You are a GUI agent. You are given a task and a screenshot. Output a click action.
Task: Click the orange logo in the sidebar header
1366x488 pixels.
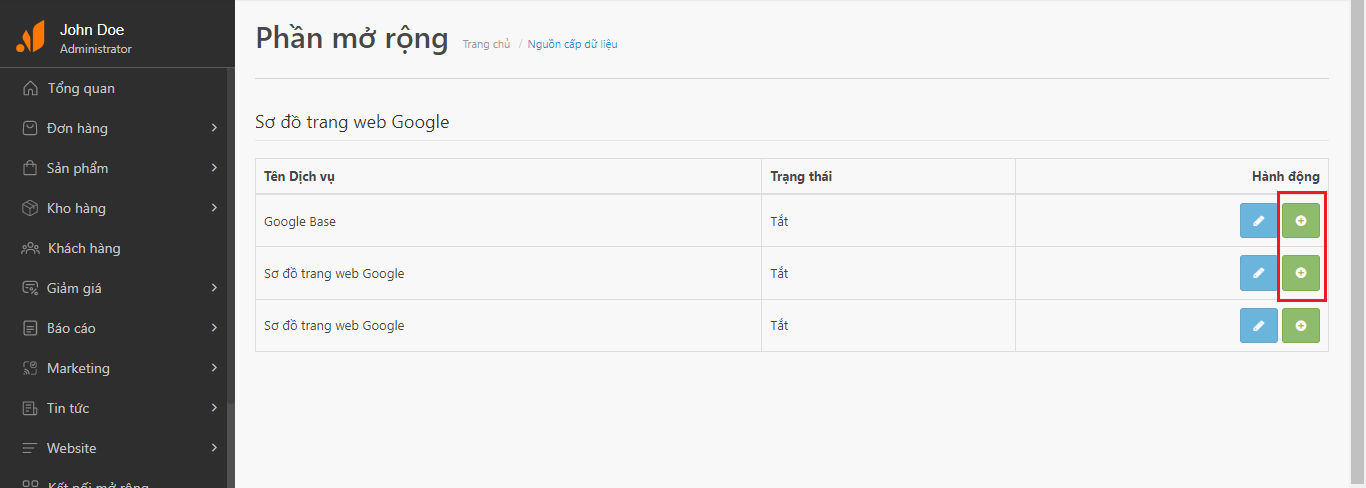tap(30, 38)
